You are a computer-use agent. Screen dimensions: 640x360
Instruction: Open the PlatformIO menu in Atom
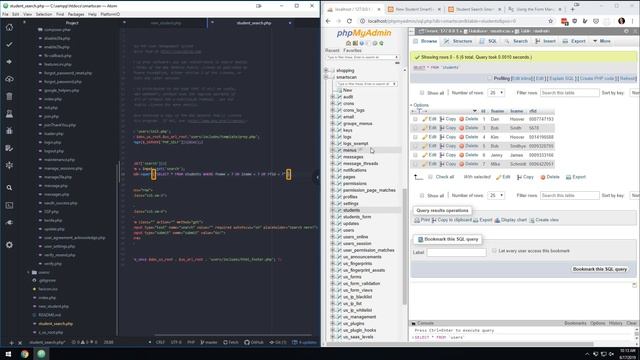[x=110, y=14]
